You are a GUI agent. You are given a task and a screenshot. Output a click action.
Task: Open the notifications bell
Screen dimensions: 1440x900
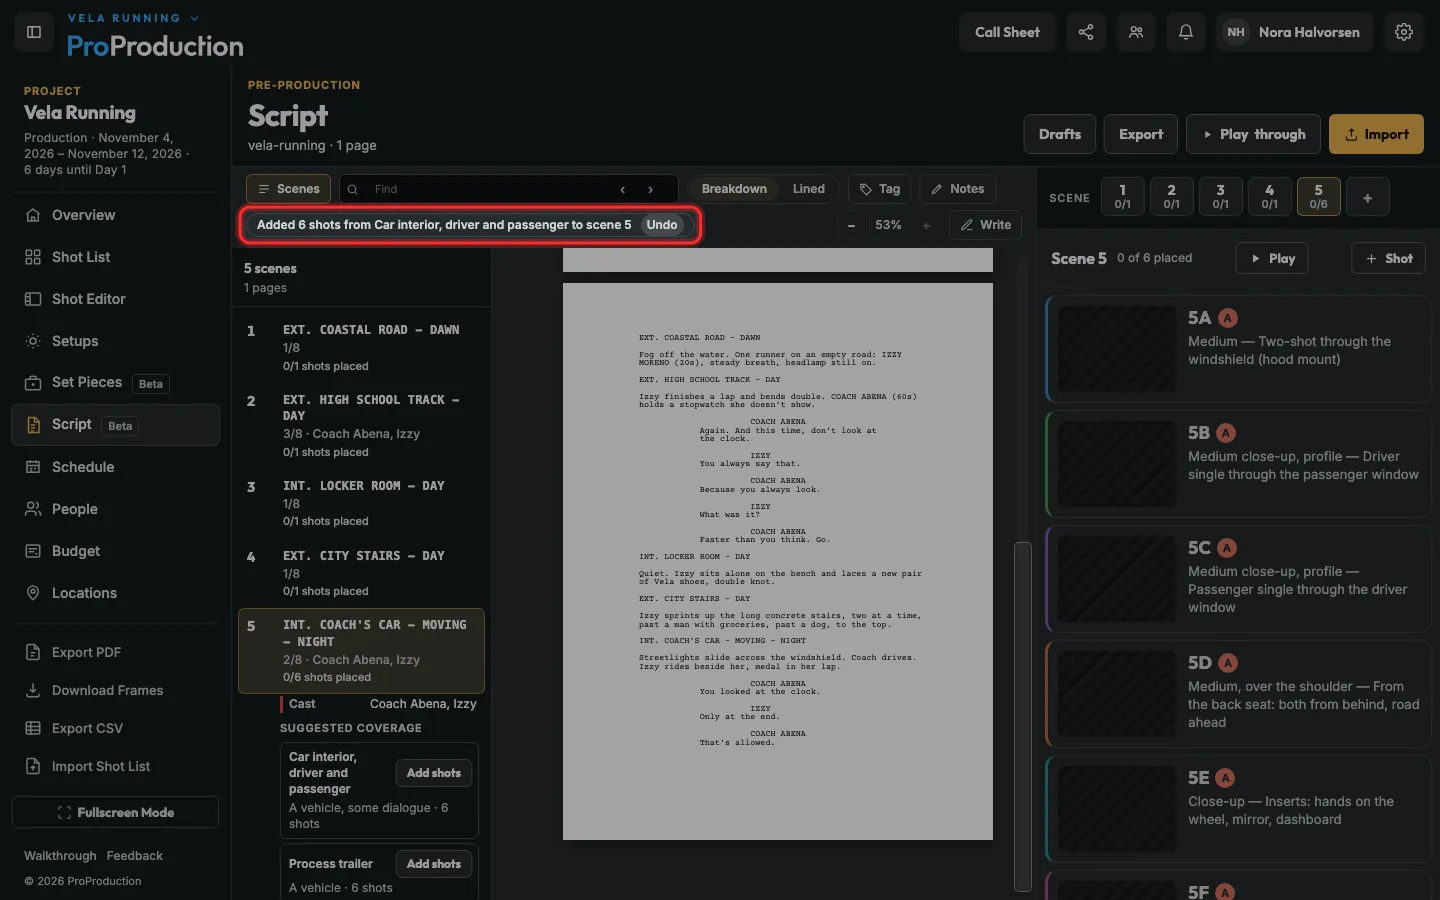(x=1186, y=32)
